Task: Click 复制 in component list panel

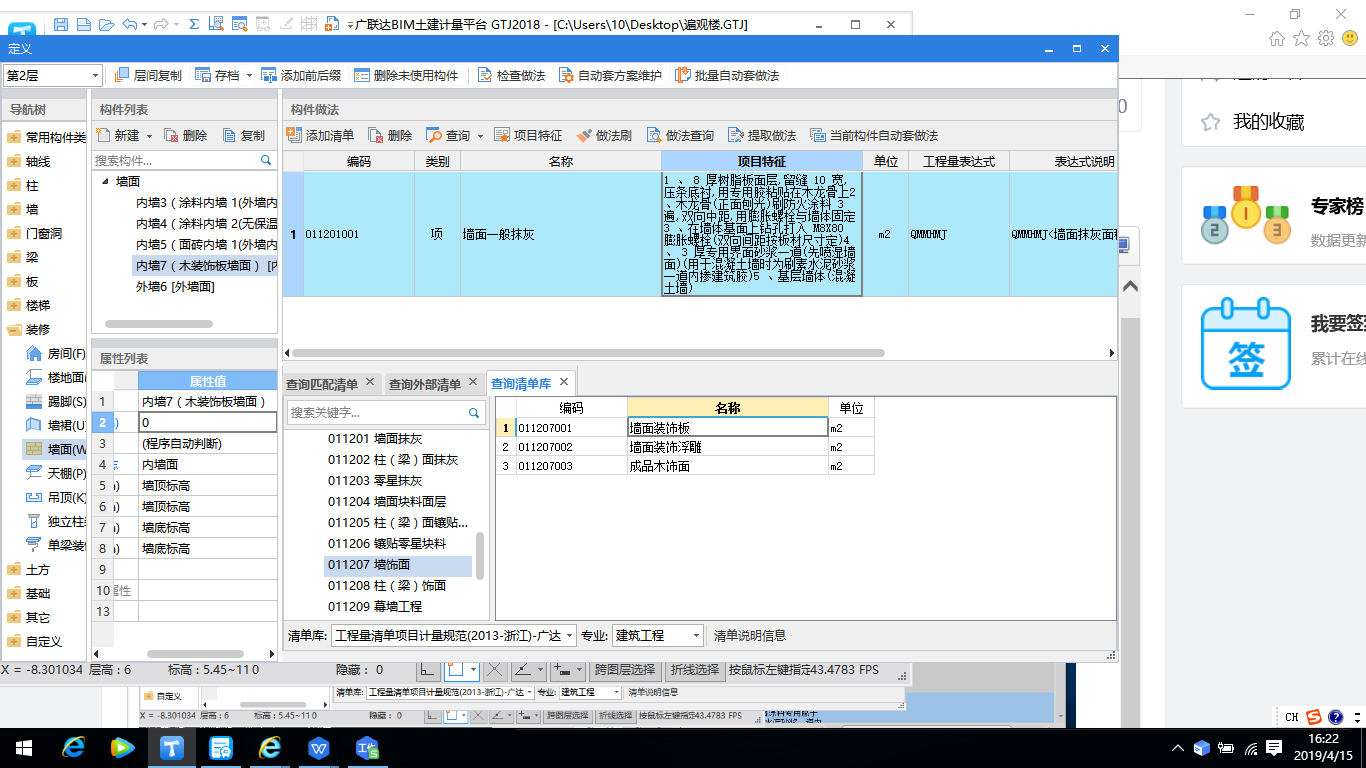Action: pos(244,135)
